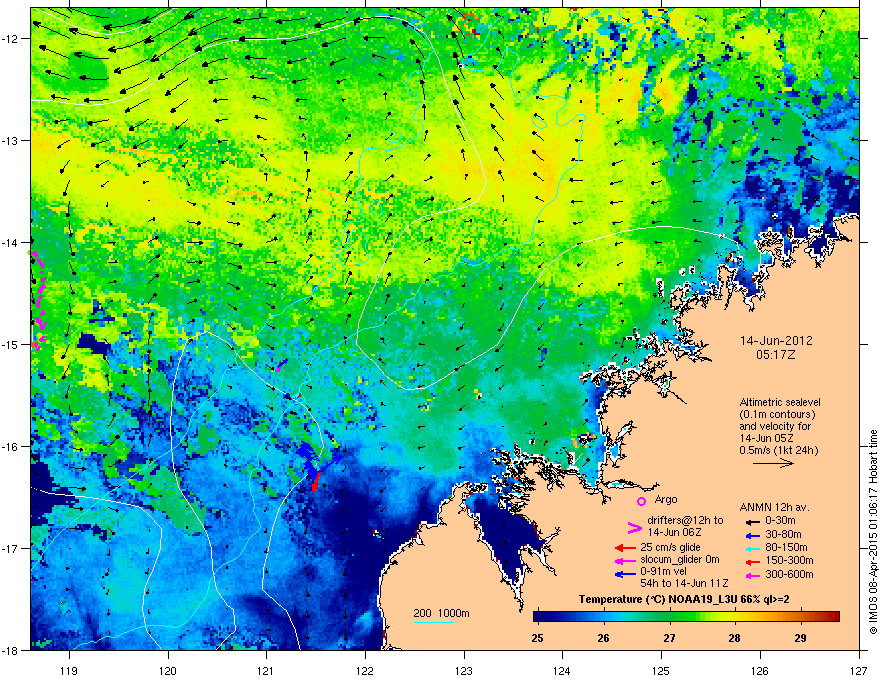Viewport: 880px width, 680px height.
Task: Click the red glider arrow on the map
Action: (316, 483)
